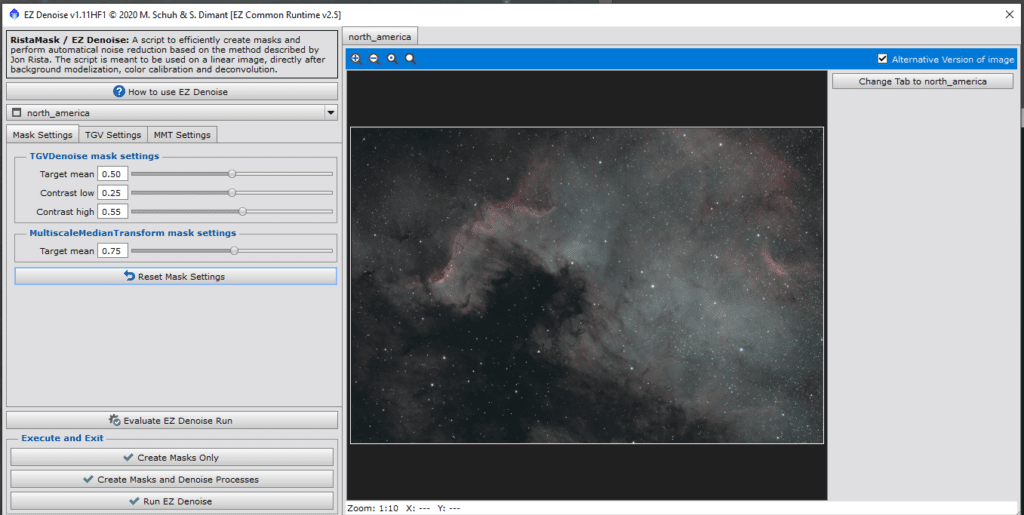Open the MMT Settings tab
Screen dimensions: 1024x515
pos(182,134)
